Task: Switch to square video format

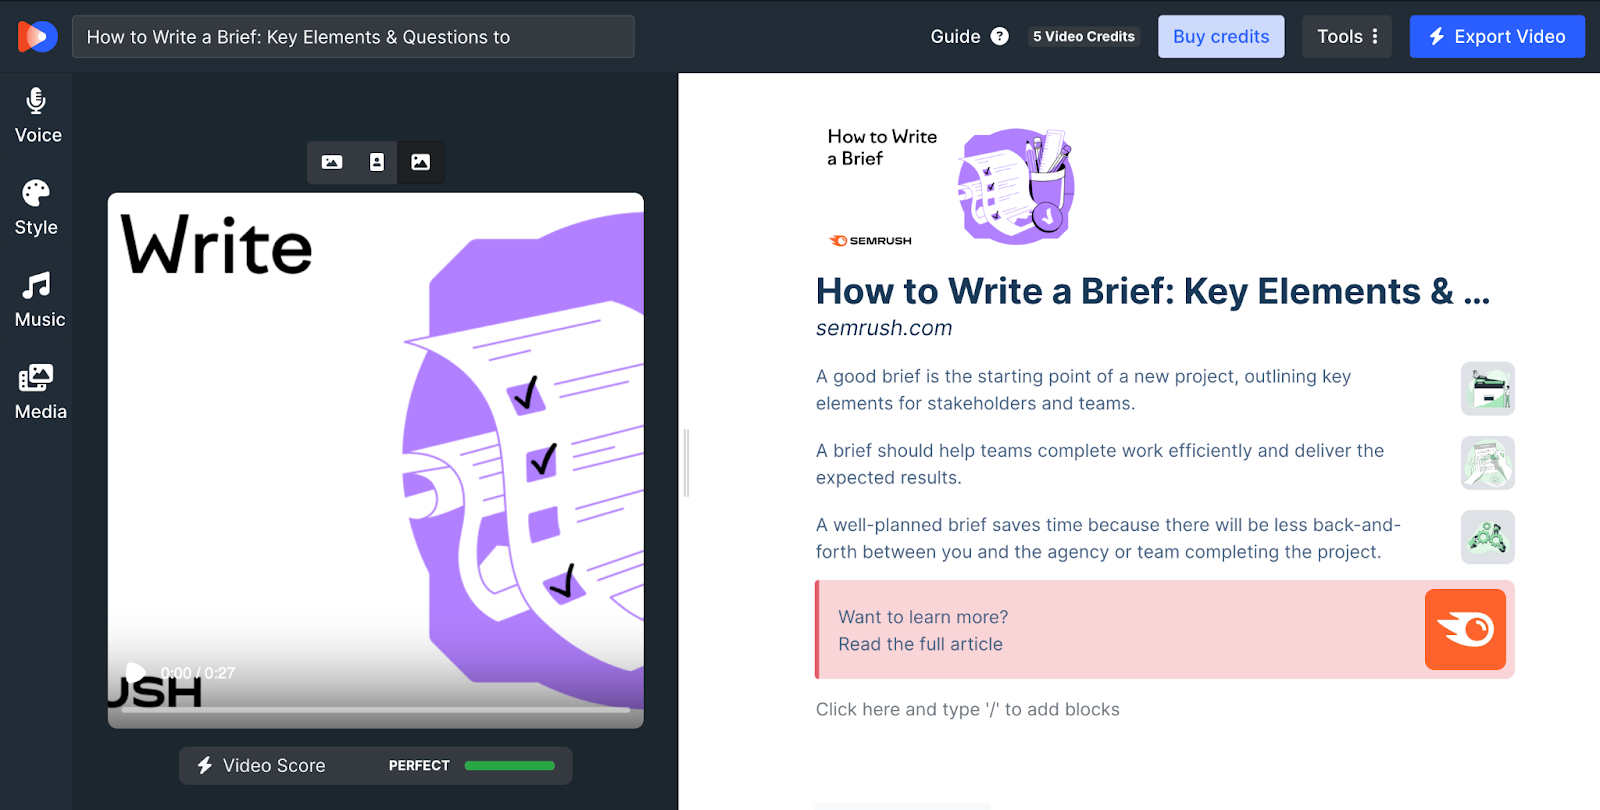Action: (x=421, y=162)
